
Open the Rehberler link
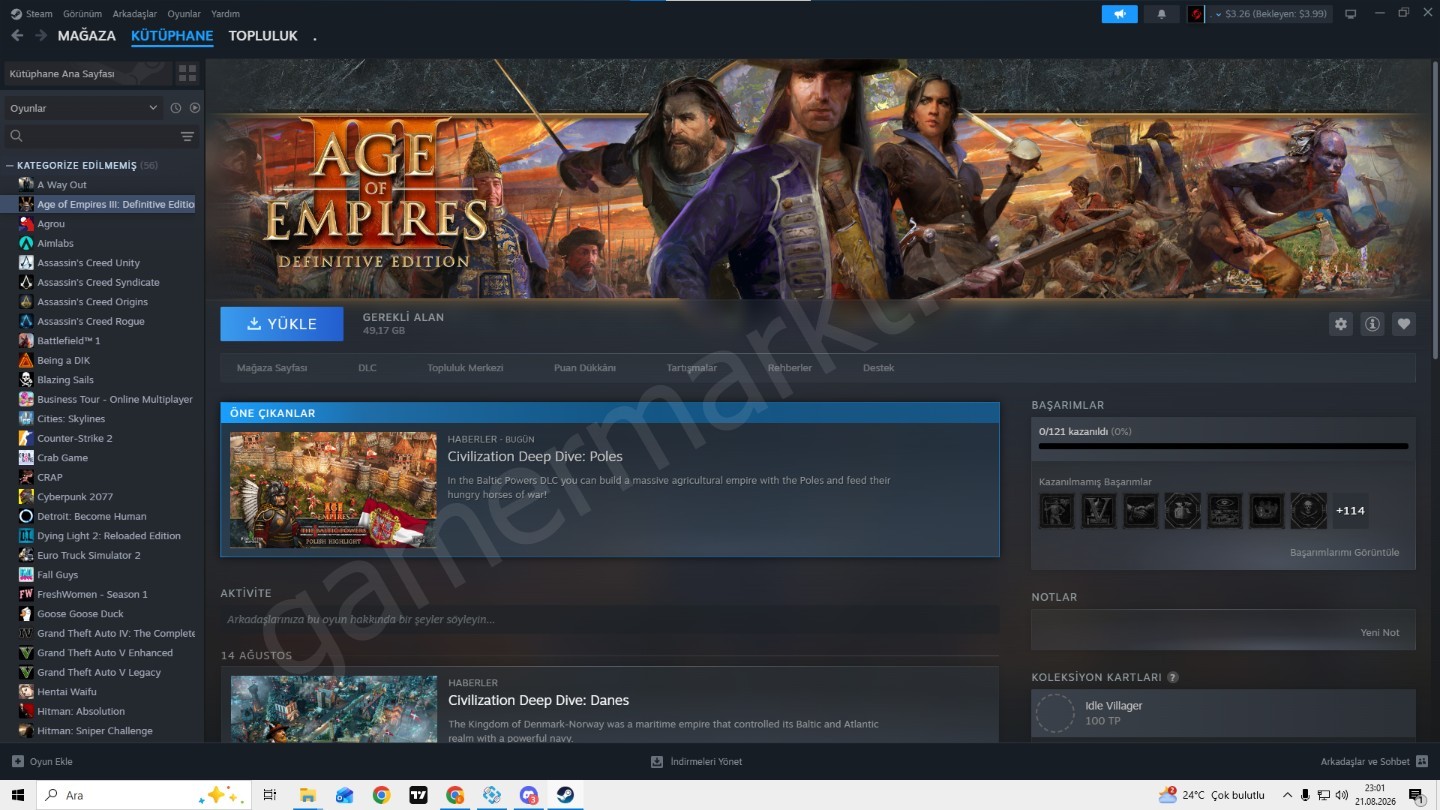coord(790,368)
